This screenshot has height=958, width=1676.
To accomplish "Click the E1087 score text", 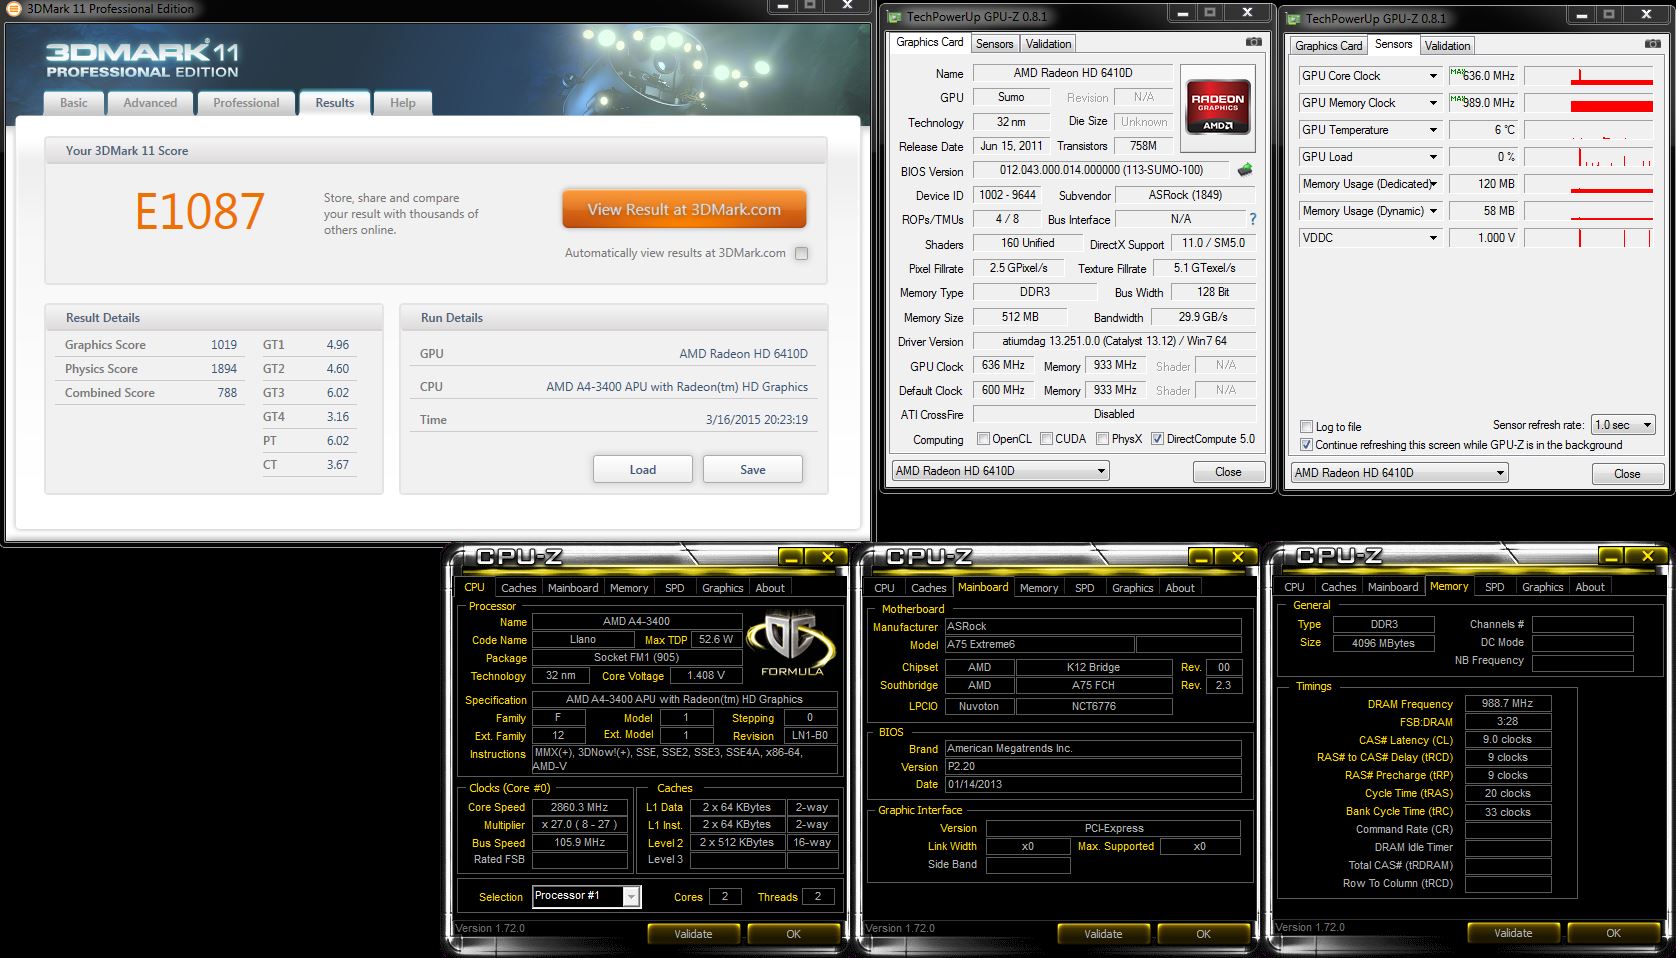I will click(200, 211).
